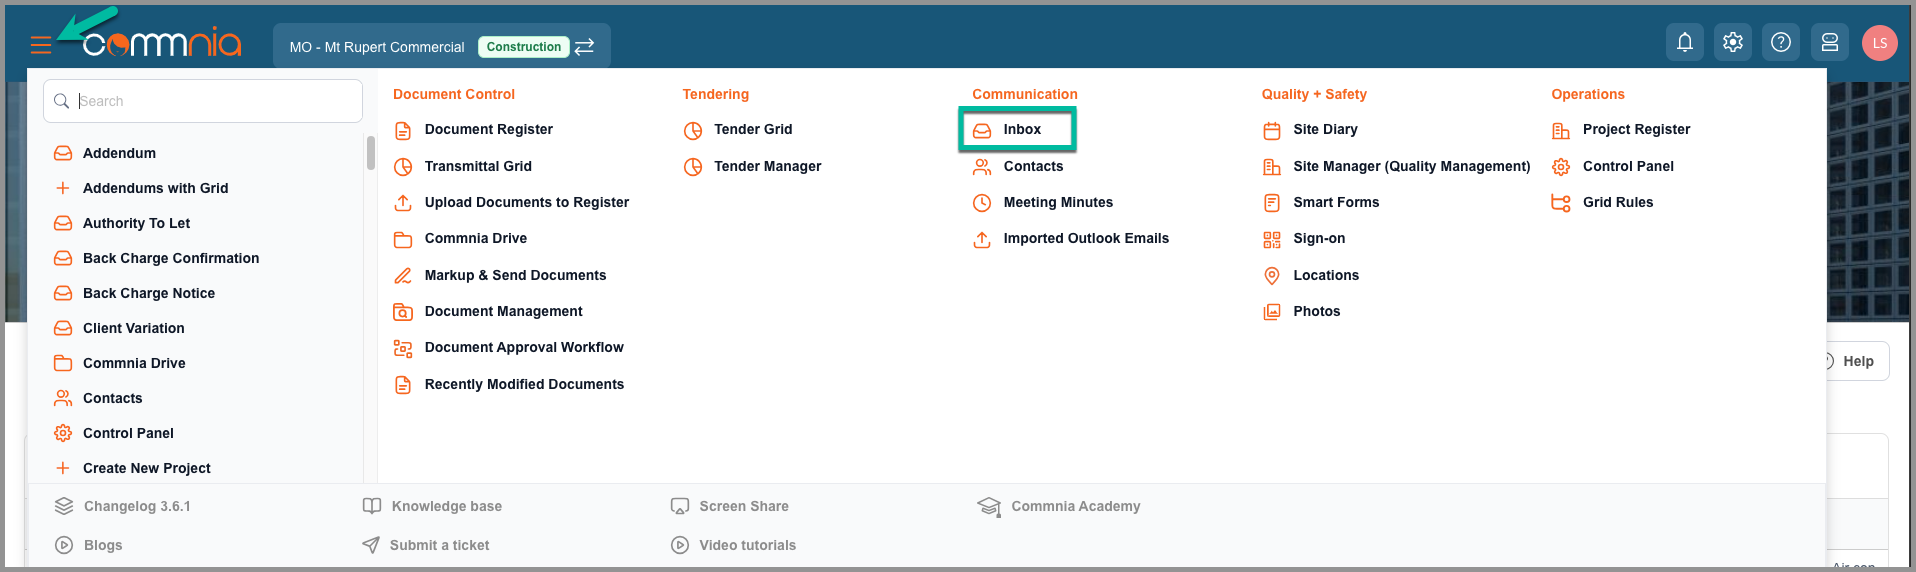Click the Photos icon
The width and height of the screenshot is (1916, 572).
pos(1272,312)
